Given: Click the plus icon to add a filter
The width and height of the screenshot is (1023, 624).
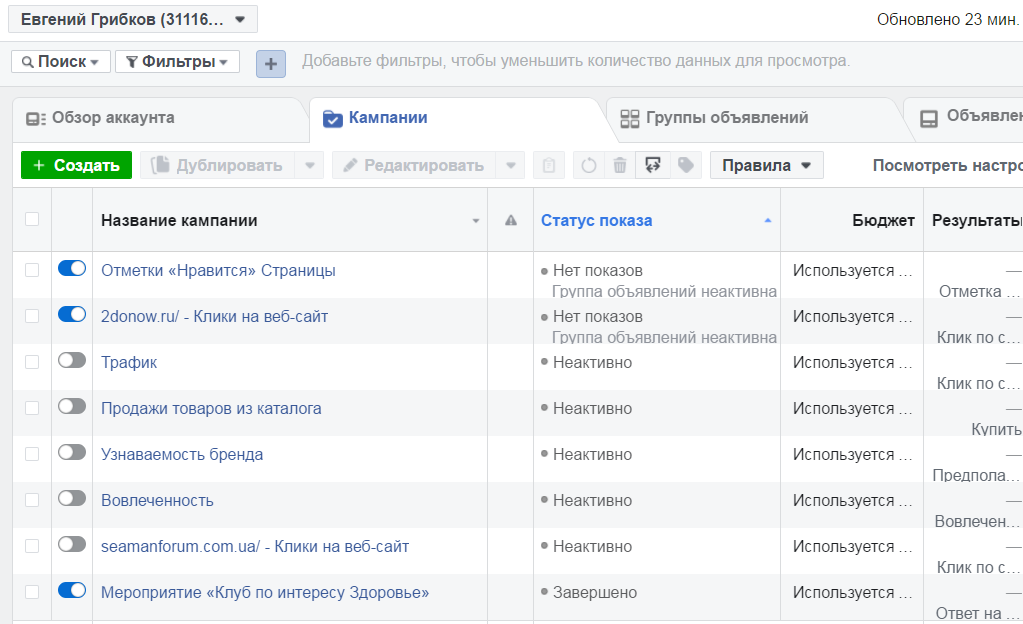Looking at the screenshot, I should 270,63.
